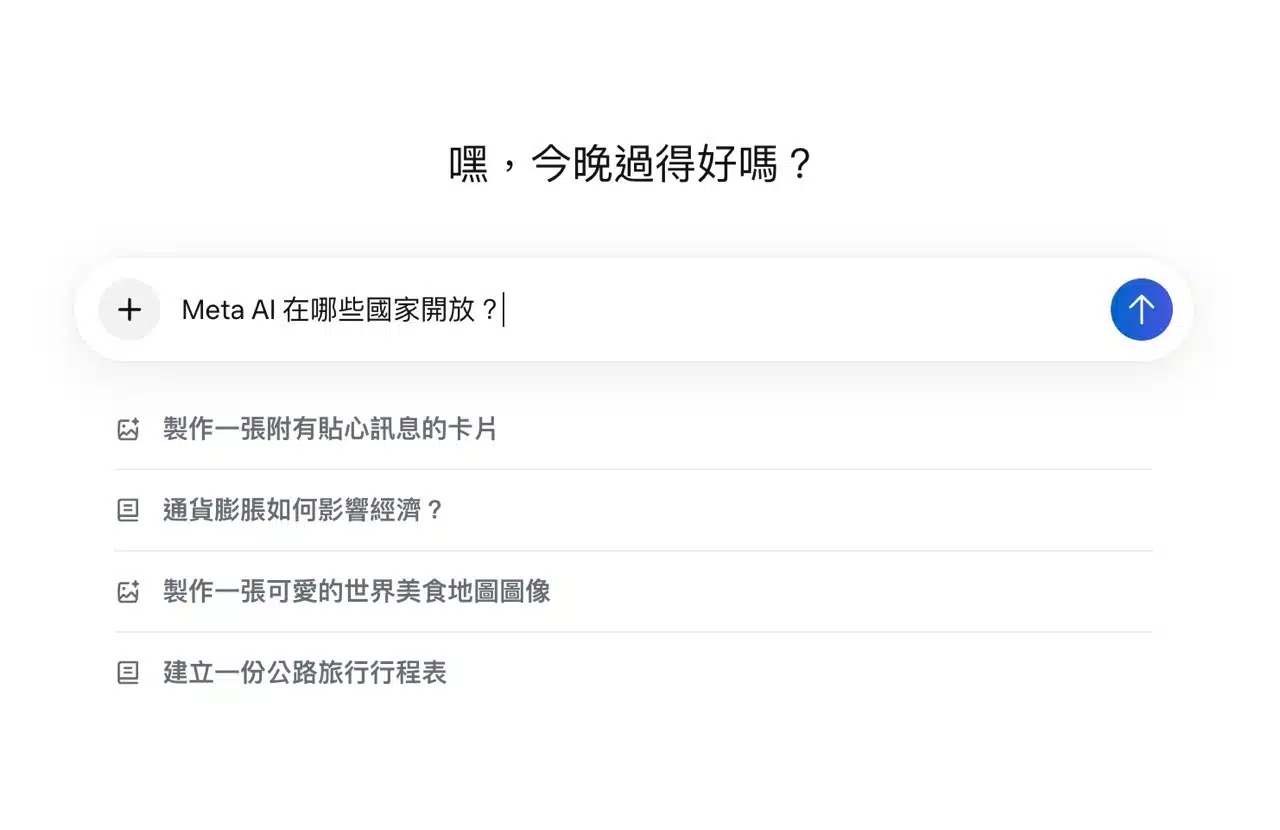Click the 嘿，今晚過得好嗎？ greeting heading
The width and height of the screenshot is (1280, 830).
pos(631,164)
